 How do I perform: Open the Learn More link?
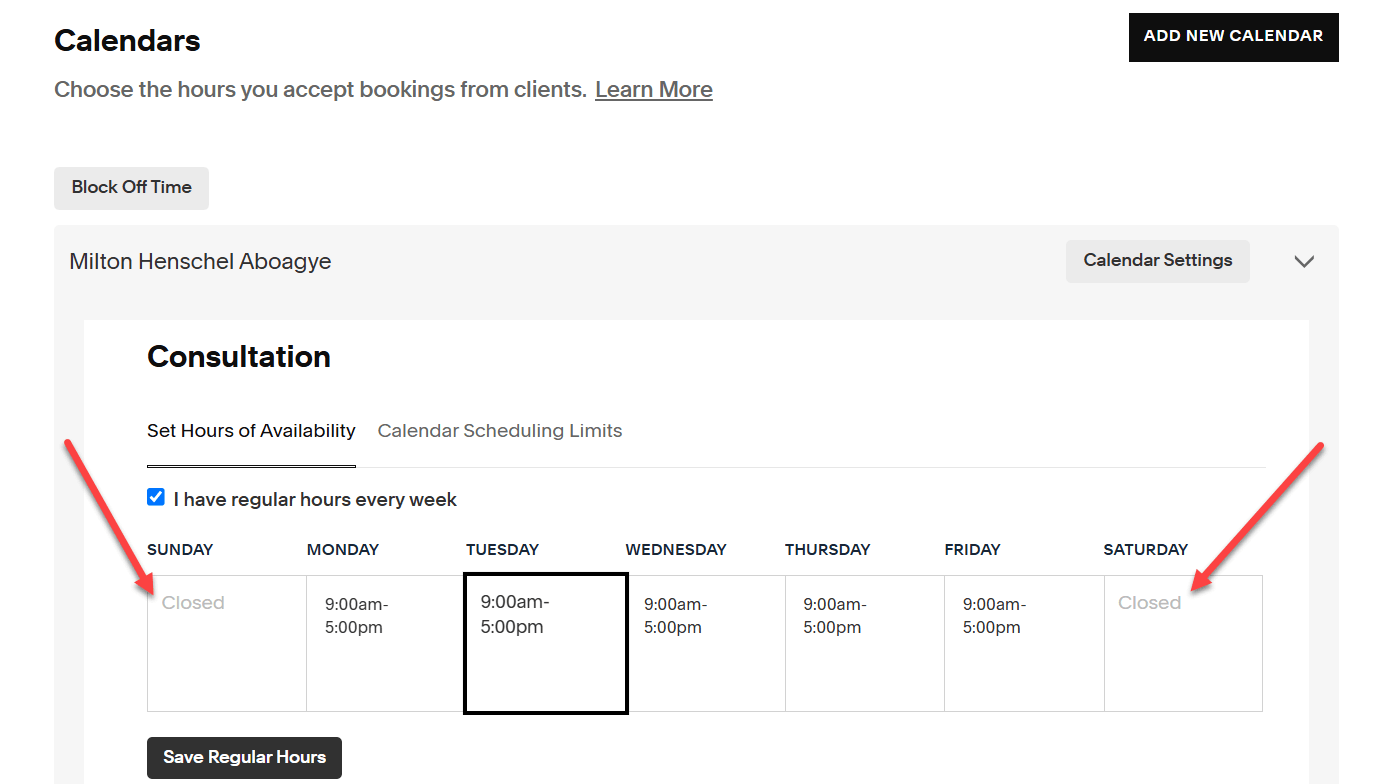(x=653, y=89)
